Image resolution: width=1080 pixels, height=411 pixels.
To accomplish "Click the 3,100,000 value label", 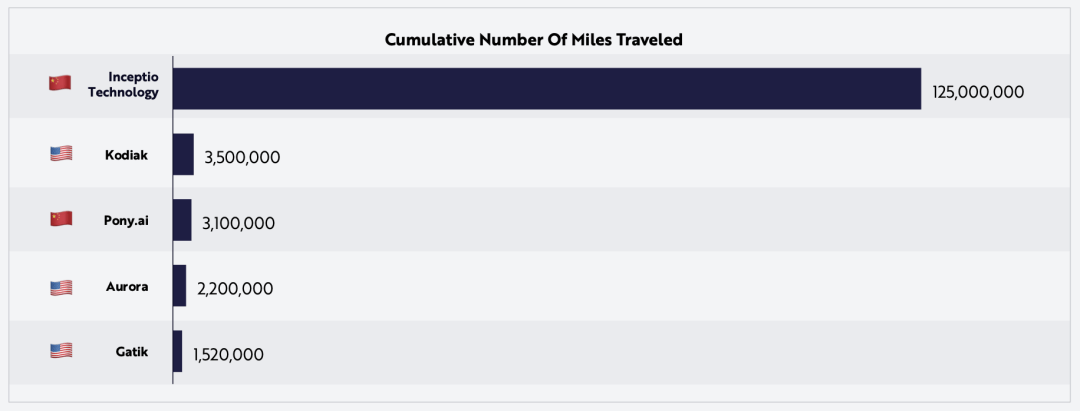I will pos(238,224).
